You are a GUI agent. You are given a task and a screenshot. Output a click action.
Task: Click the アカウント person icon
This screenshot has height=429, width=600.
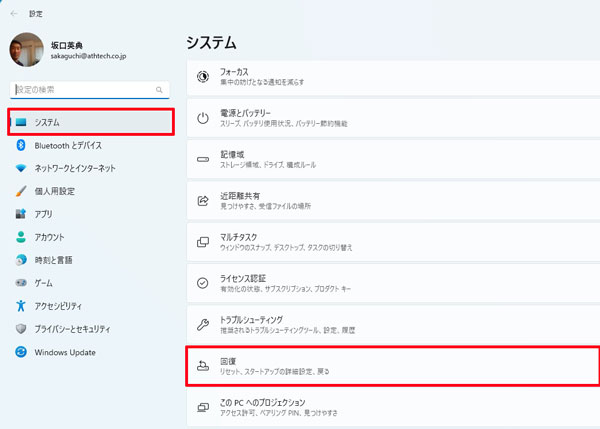pyautogui.click(x=20, y=237)
